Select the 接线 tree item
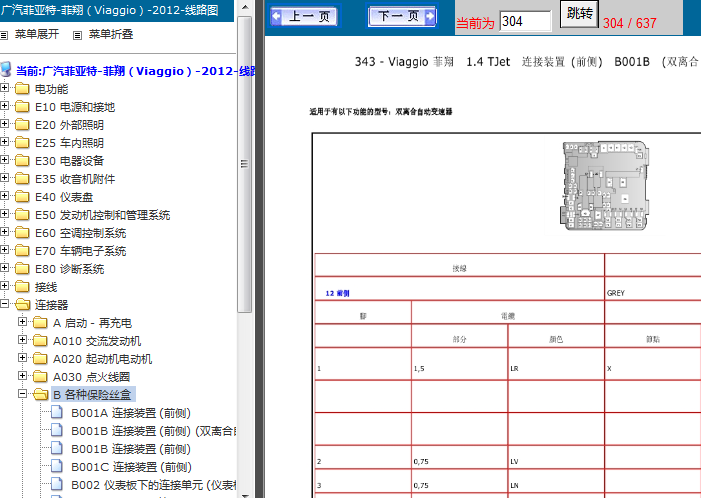The image size is (701, 498). point(46,287)
